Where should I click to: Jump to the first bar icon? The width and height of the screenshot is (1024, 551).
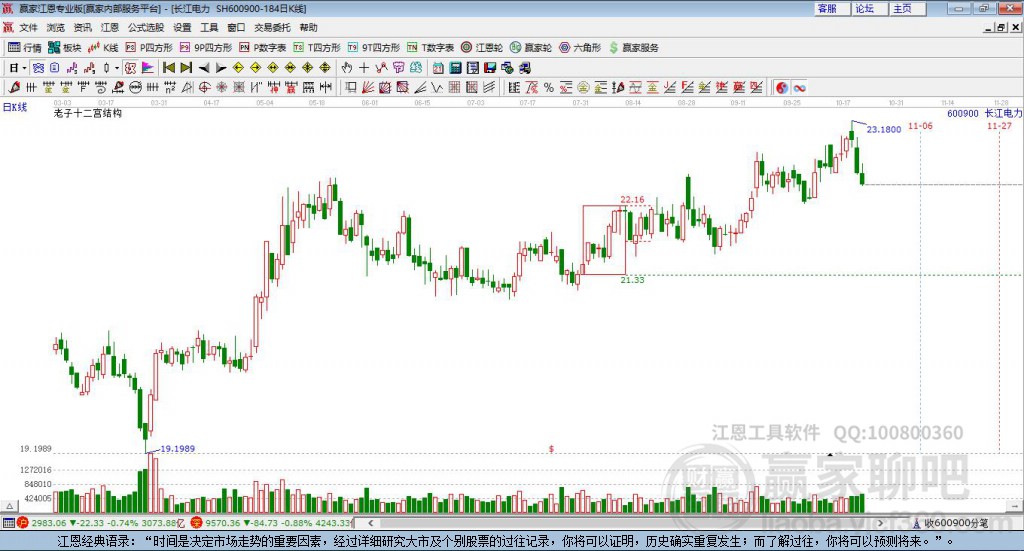coord(168,68)
